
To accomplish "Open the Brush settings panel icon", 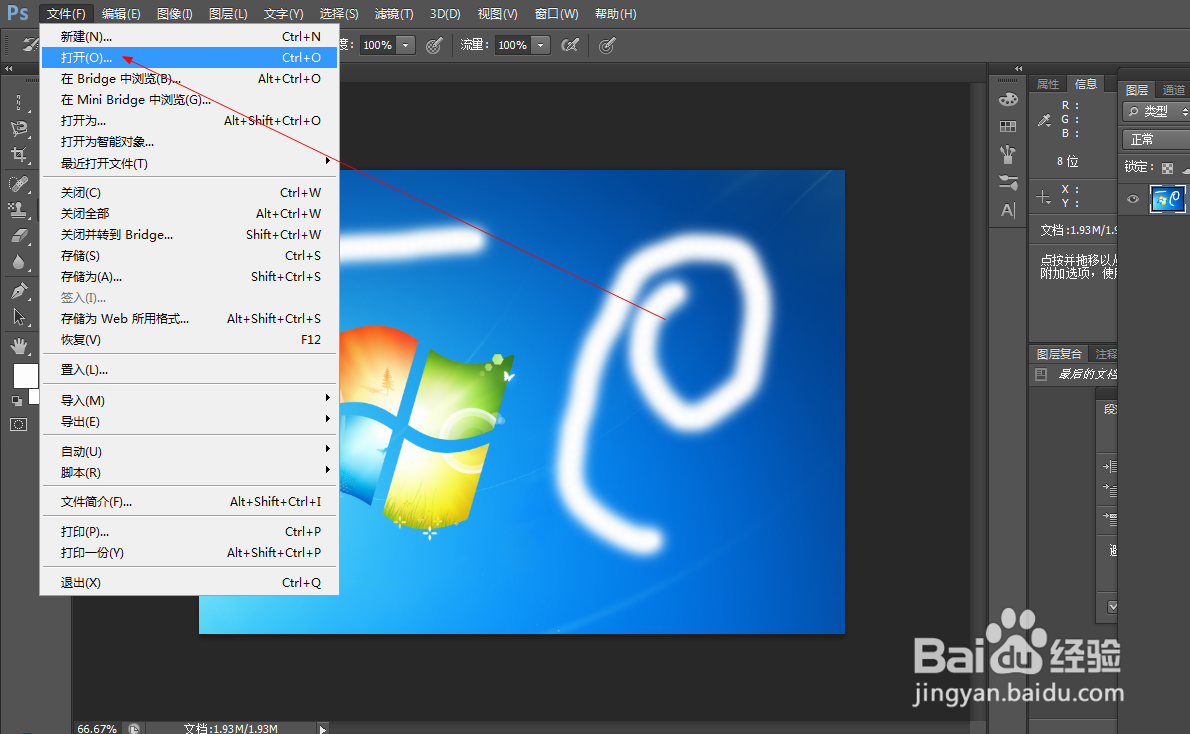I will (x=1008, y=182).
